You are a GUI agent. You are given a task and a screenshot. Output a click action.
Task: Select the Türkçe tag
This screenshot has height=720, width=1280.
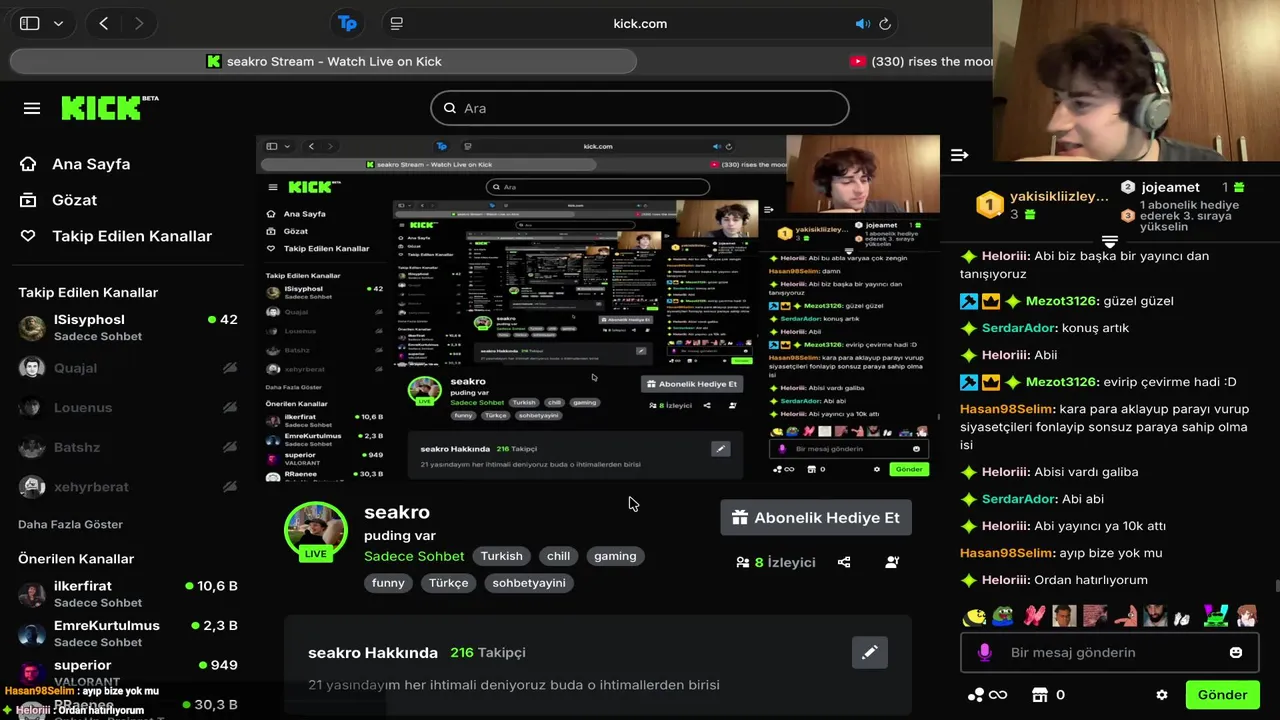click(x=449, y=583)
